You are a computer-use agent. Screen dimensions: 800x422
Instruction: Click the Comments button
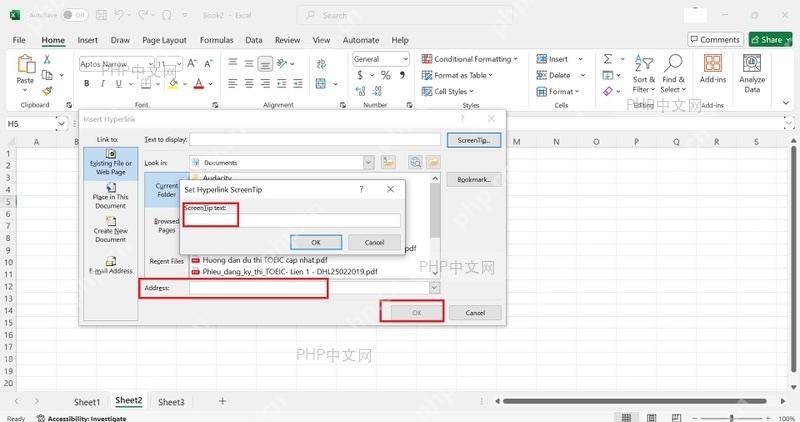pyautogui.click(x=715, y=40)
